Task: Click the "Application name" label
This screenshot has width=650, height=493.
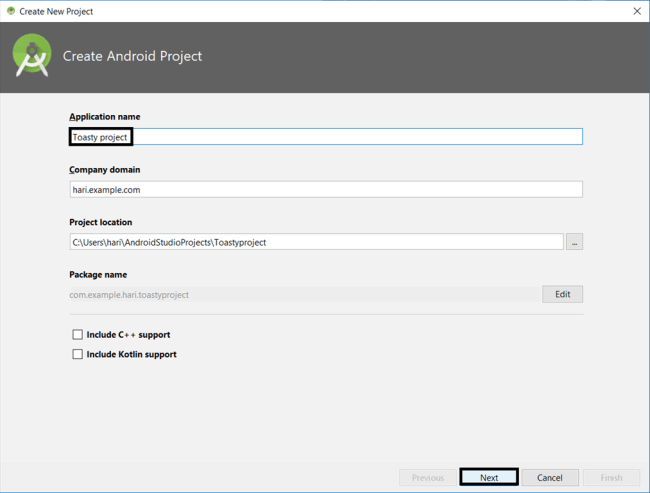Action: click(105, 117)
